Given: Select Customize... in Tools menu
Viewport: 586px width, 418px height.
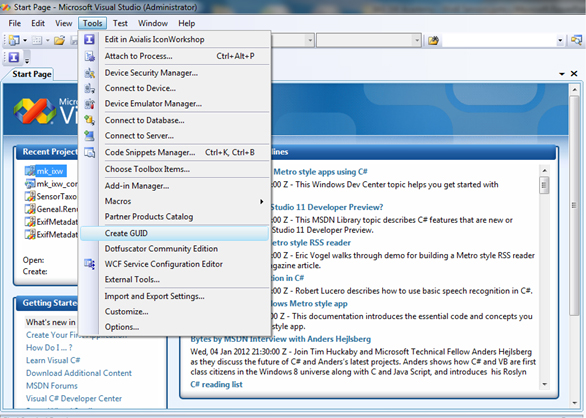Looking at the screenshot, I should click(175, 311).
